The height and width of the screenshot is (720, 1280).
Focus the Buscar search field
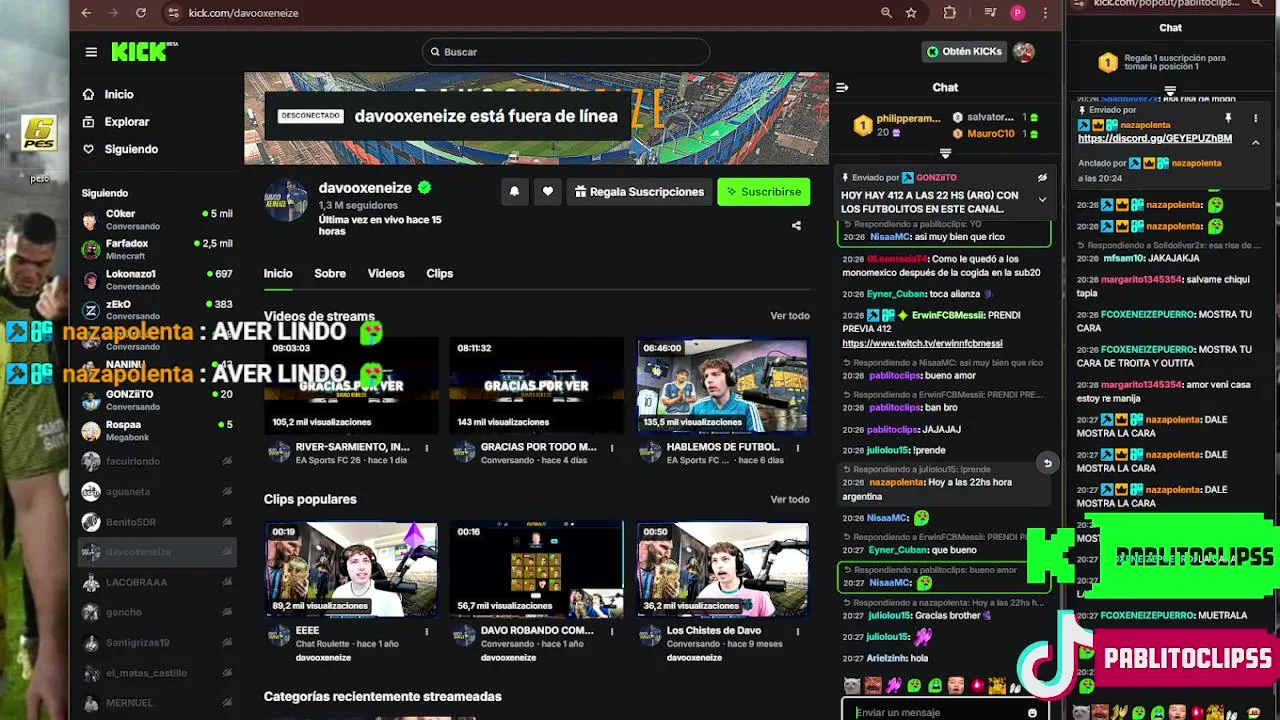coord(566,52)
